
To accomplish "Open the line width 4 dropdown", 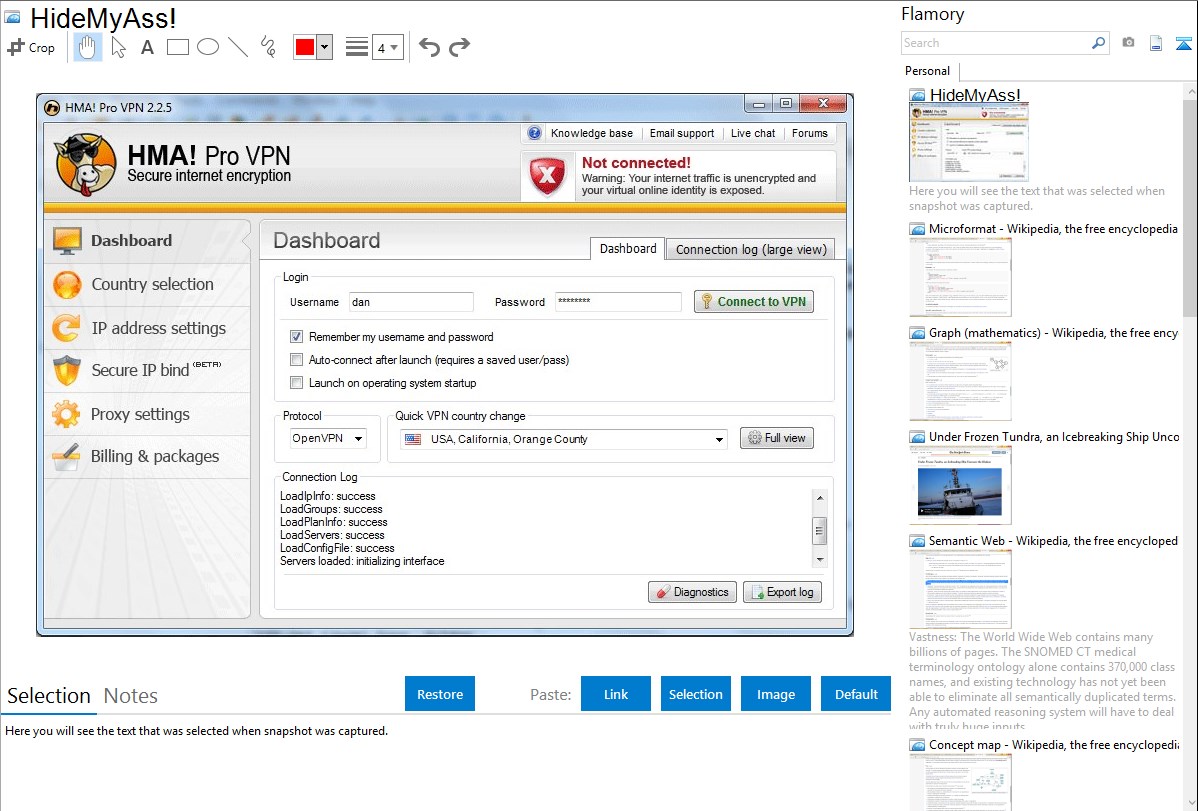I will (x=387, y=48).
